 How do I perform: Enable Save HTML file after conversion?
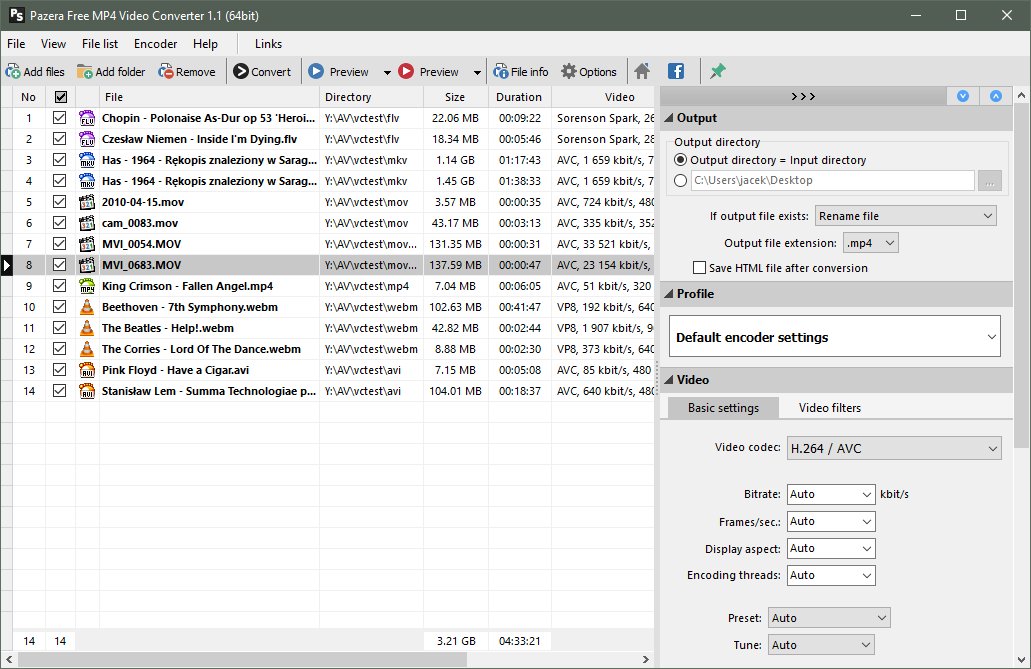(700, 268)
